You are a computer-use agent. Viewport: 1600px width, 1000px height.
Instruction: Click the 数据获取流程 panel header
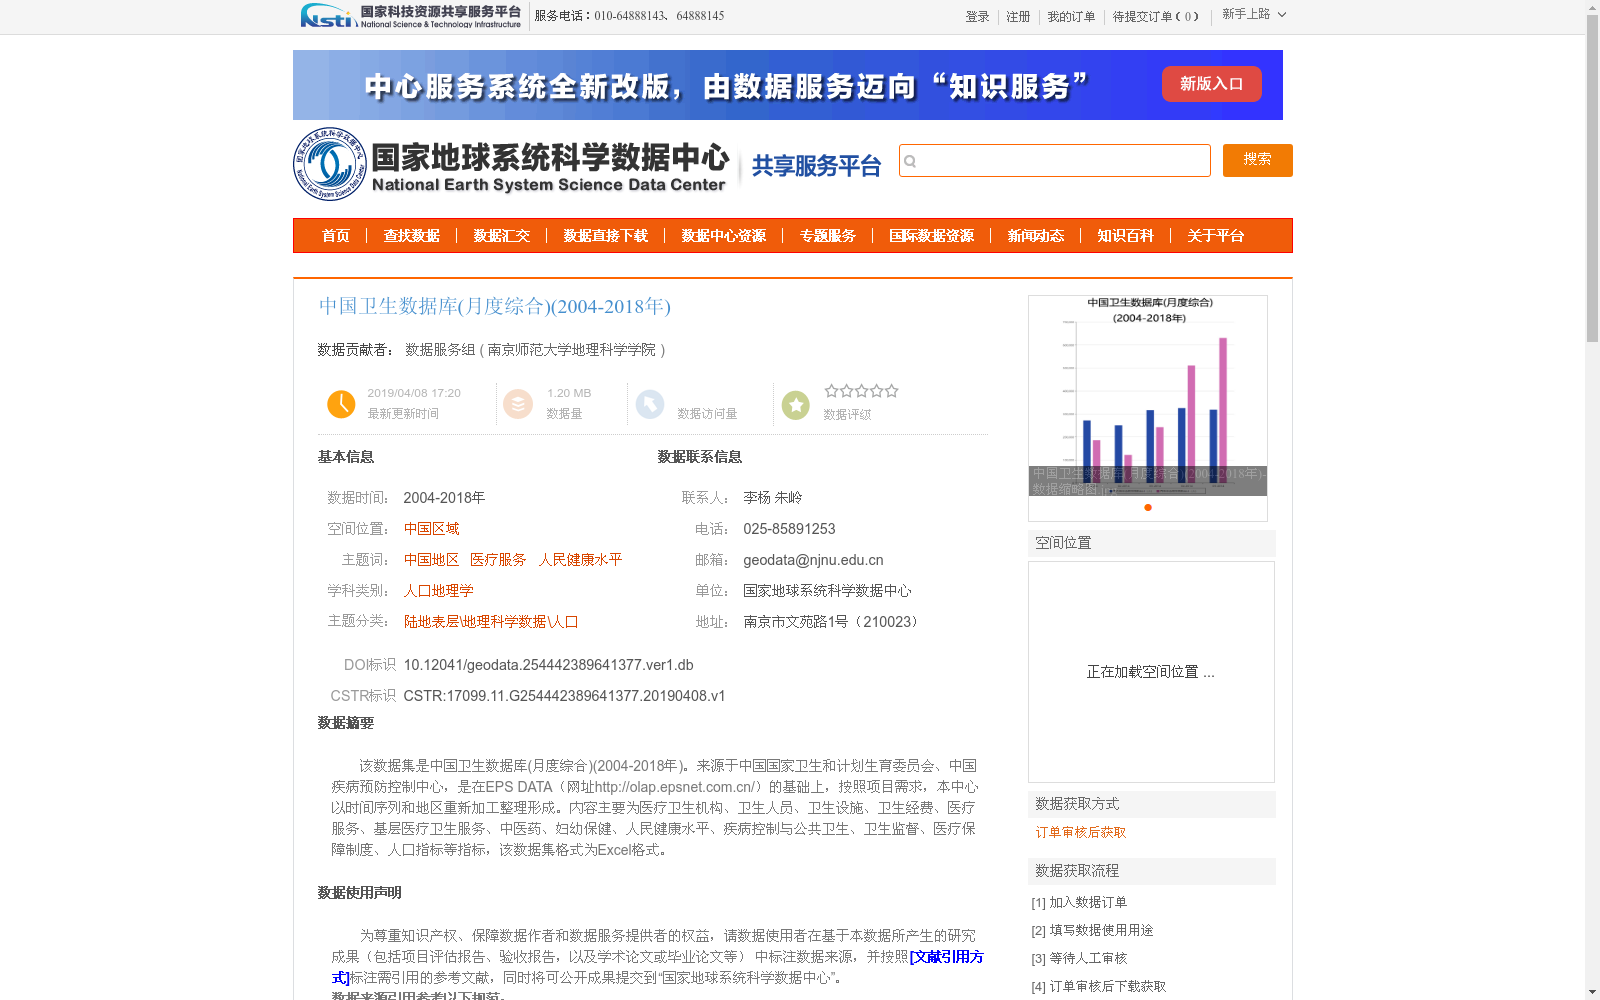click(1152, 871)
